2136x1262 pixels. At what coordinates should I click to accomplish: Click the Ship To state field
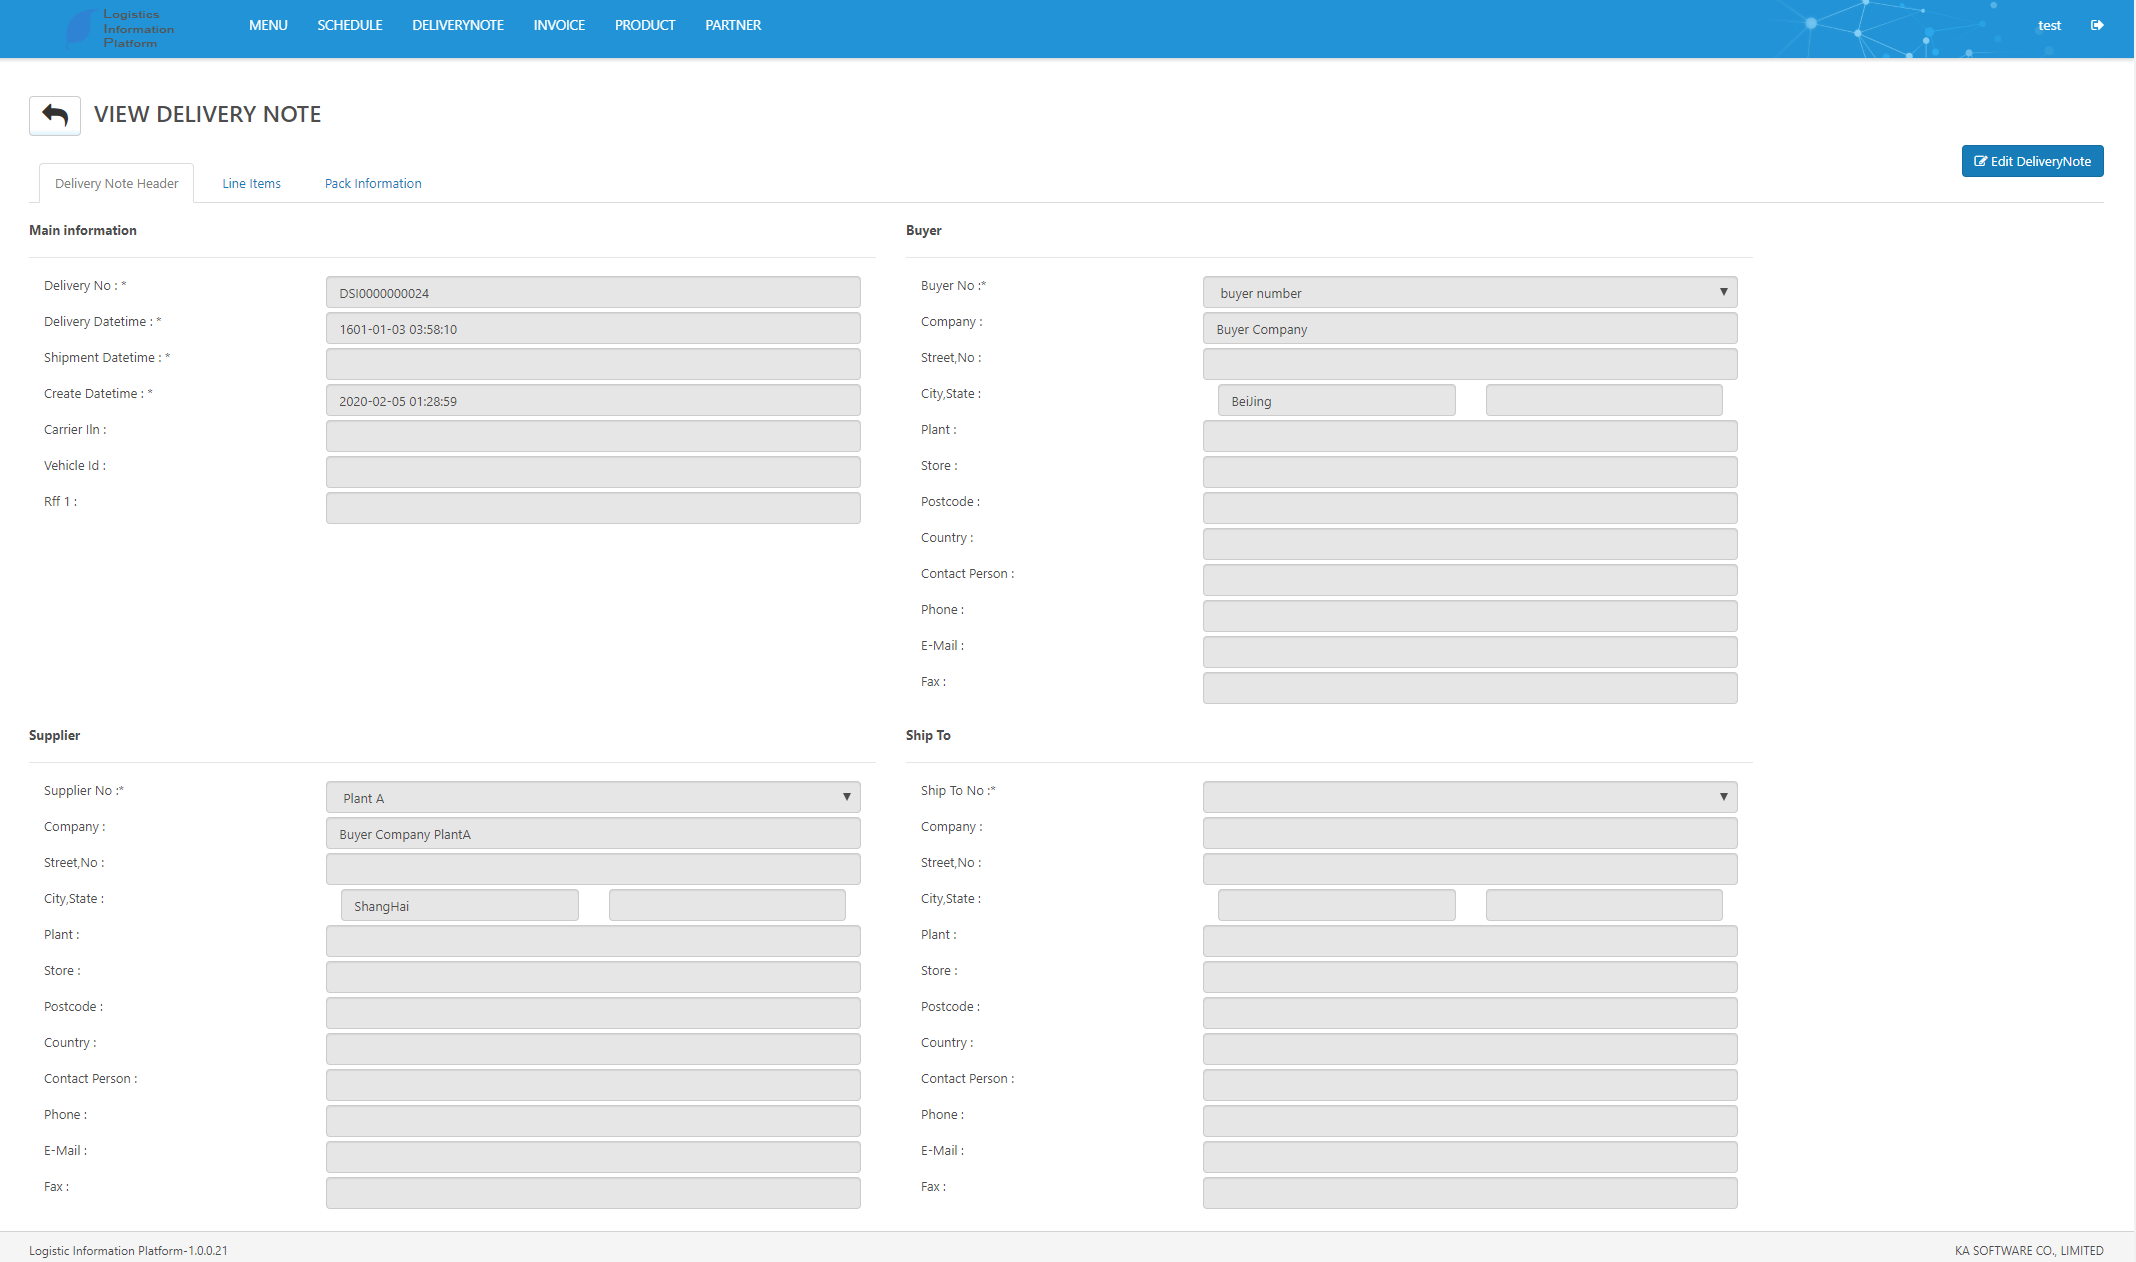(1604, 905)
